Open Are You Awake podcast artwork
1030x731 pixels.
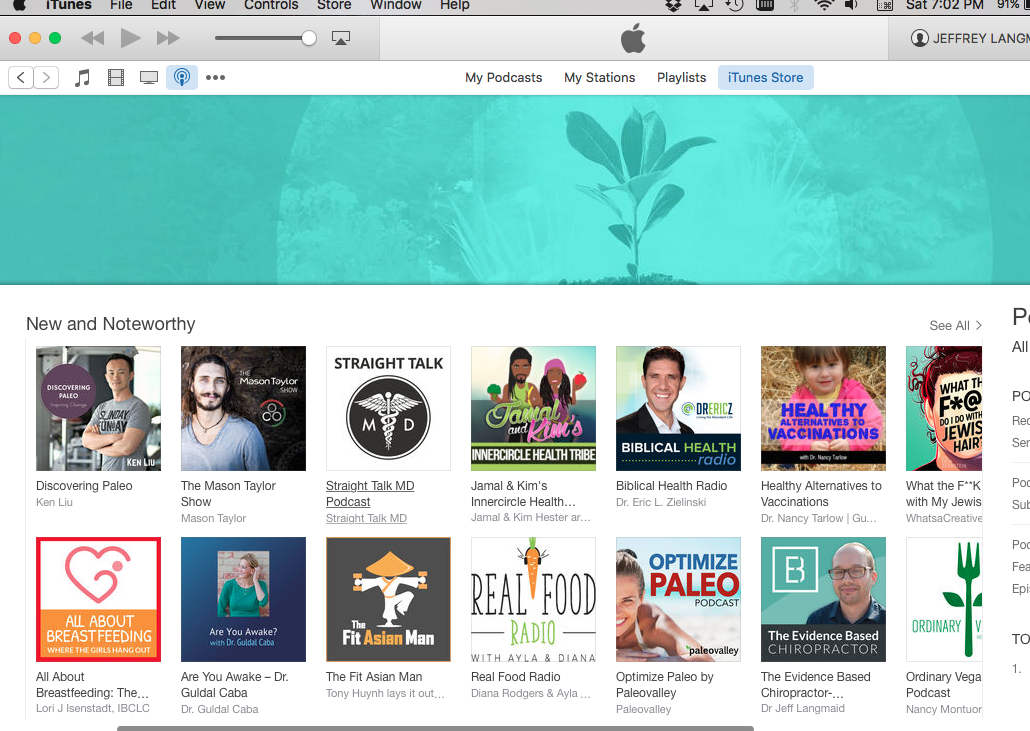pos(243,599)
